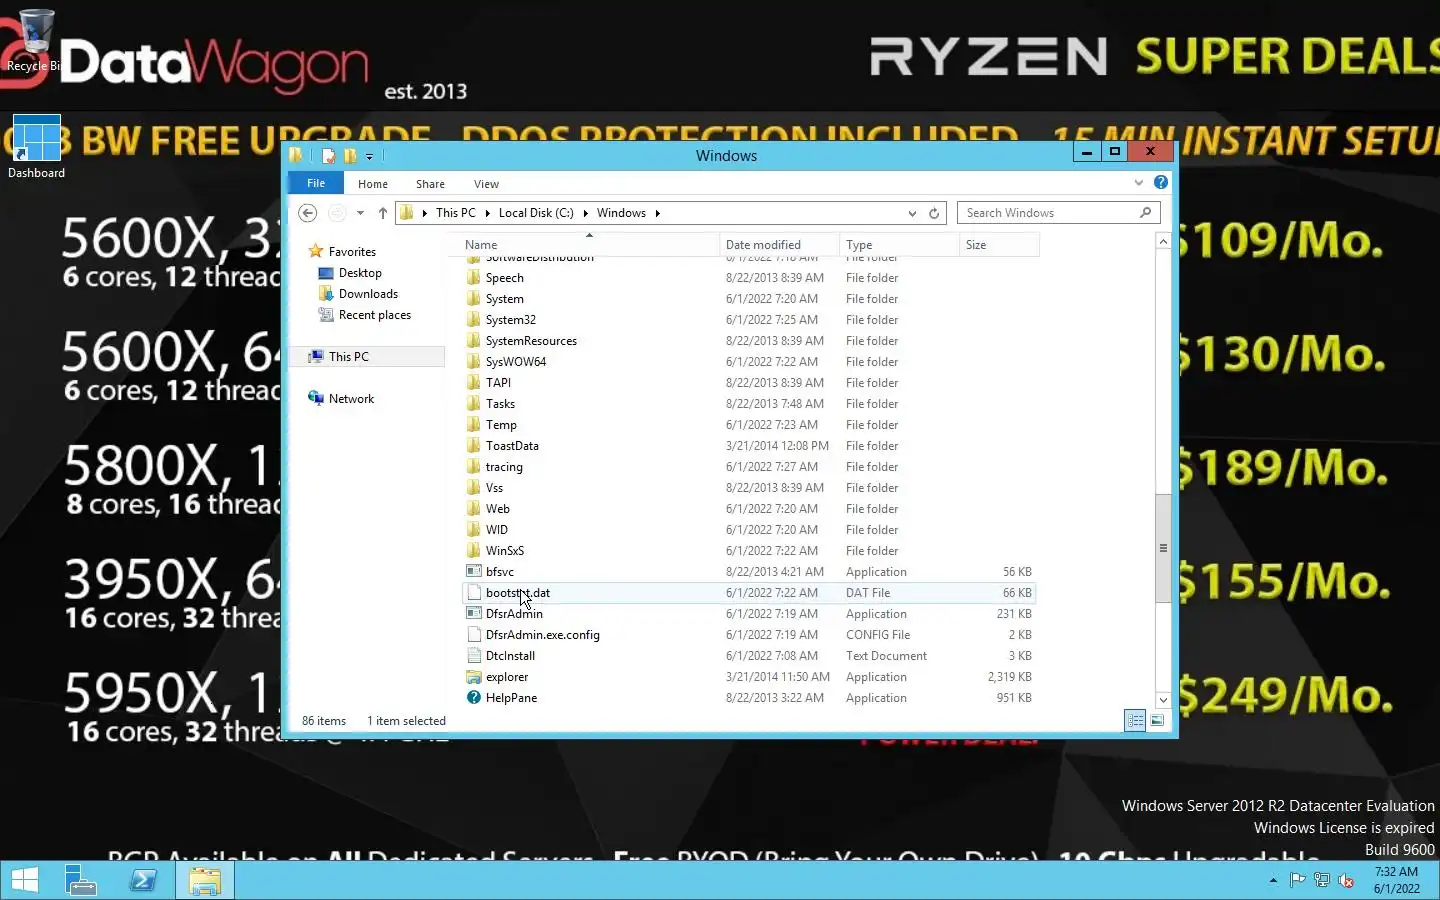
Task: Select the HelpPane application icon
Action: (x=474, y=698)
